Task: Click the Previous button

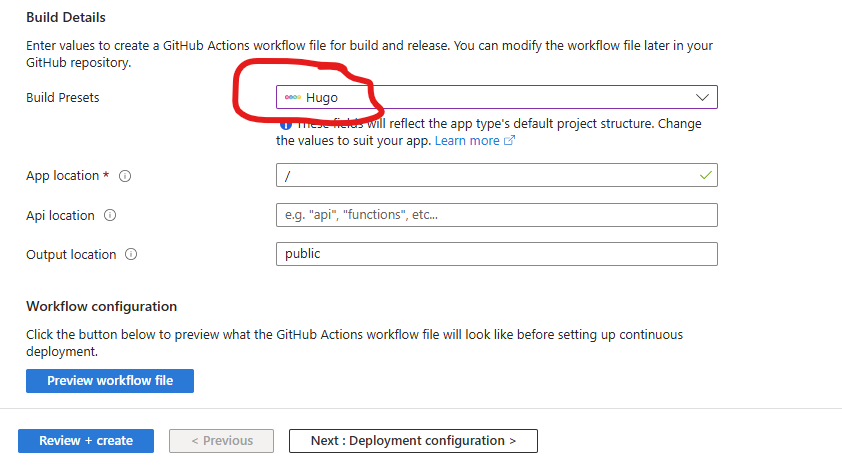Action: pos(221,441)
